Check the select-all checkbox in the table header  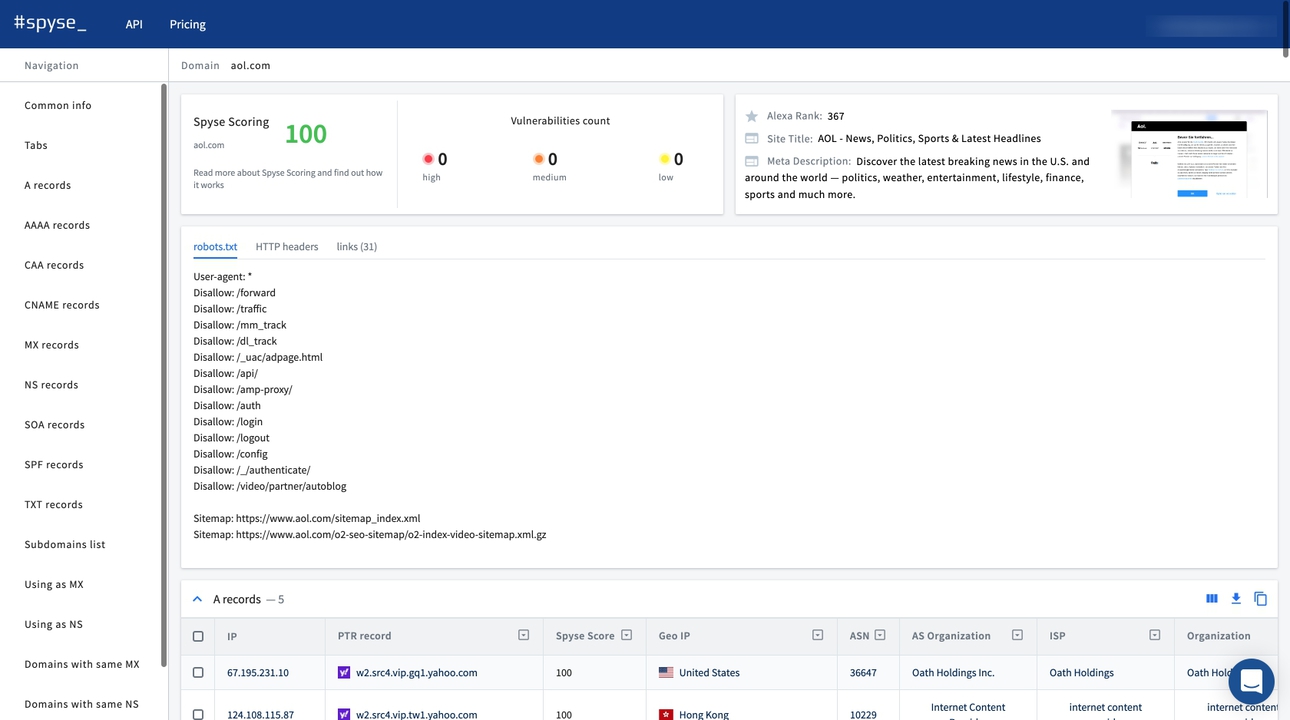coord(197,635)
